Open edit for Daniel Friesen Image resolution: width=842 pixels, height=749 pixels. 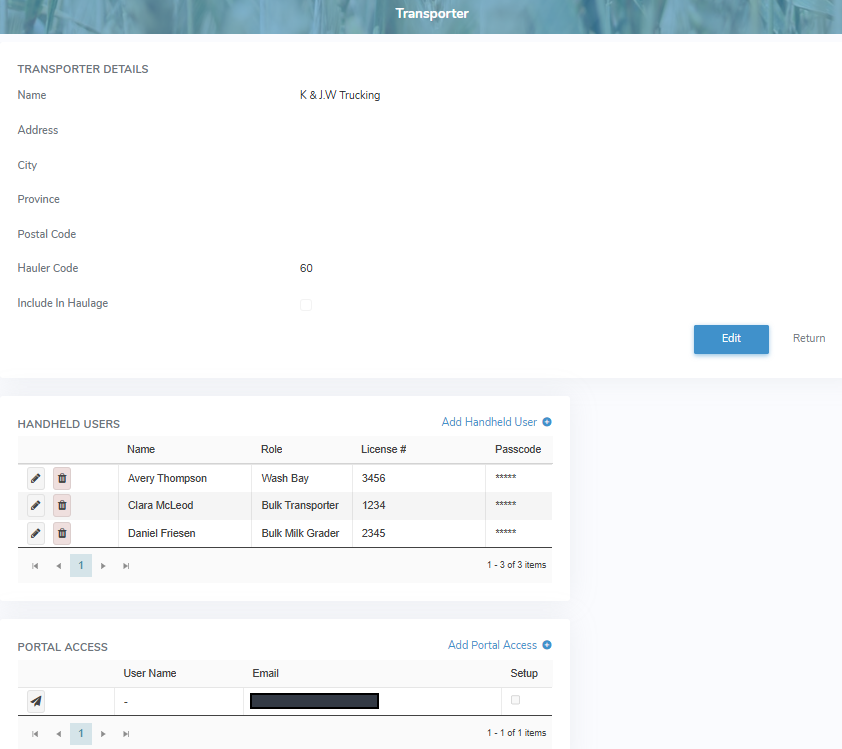(36, 533)
